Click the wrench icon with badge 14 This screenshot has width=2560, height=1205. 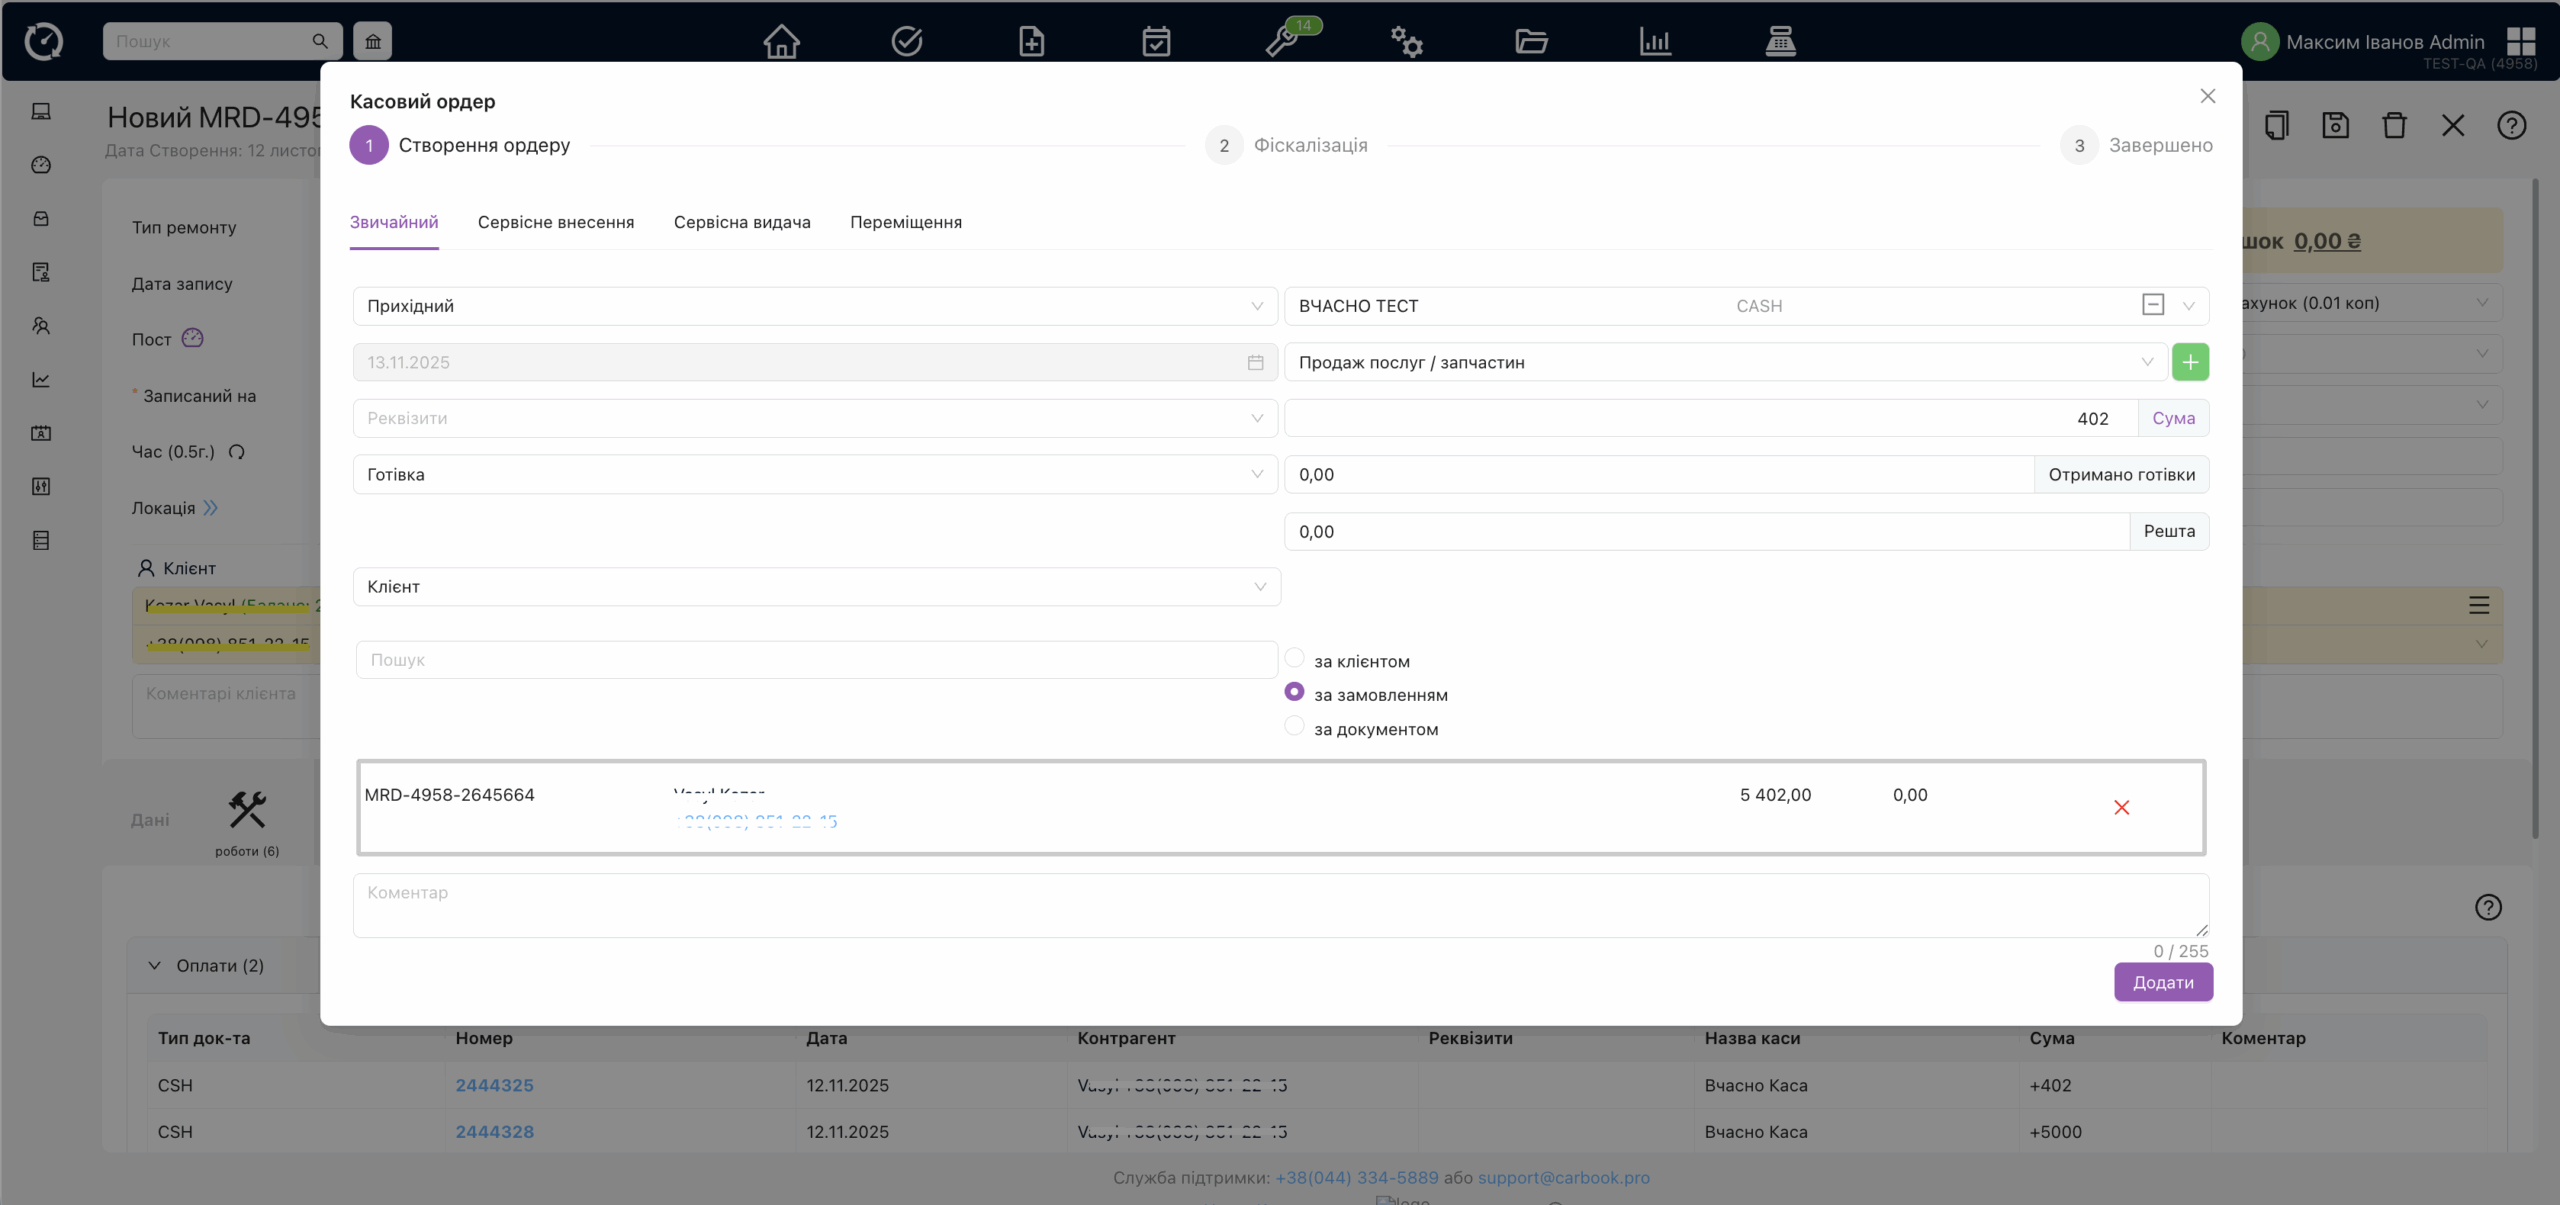tap(1282, 42)
